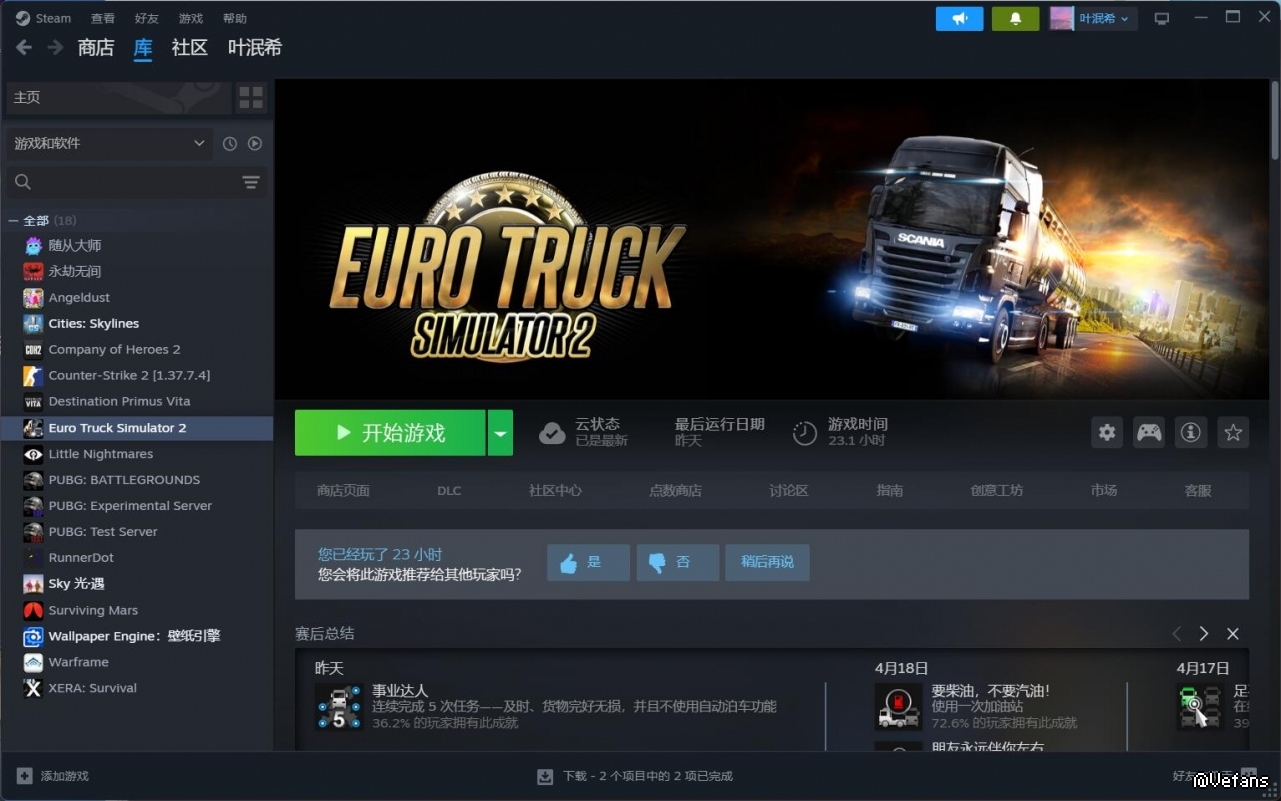Expand the 游戏和软件 filter dropdown
The width and height of the screenshot is (1281, 801).
point(110,143)
